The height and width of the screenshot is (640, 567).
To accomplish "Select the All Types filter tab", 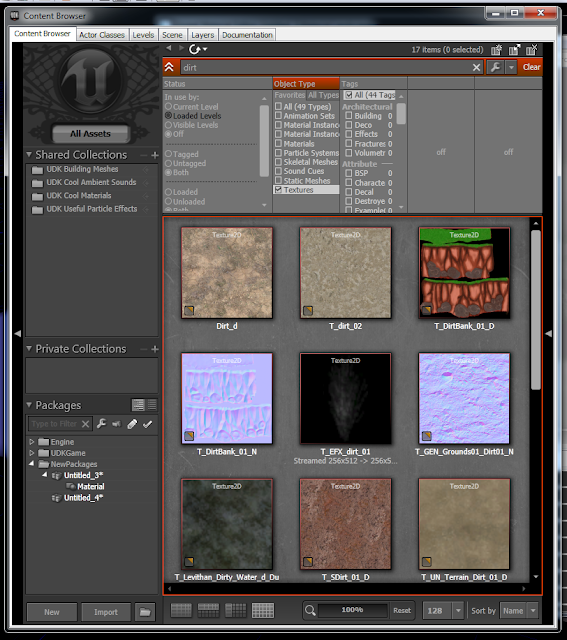I will tap(323, 95).
